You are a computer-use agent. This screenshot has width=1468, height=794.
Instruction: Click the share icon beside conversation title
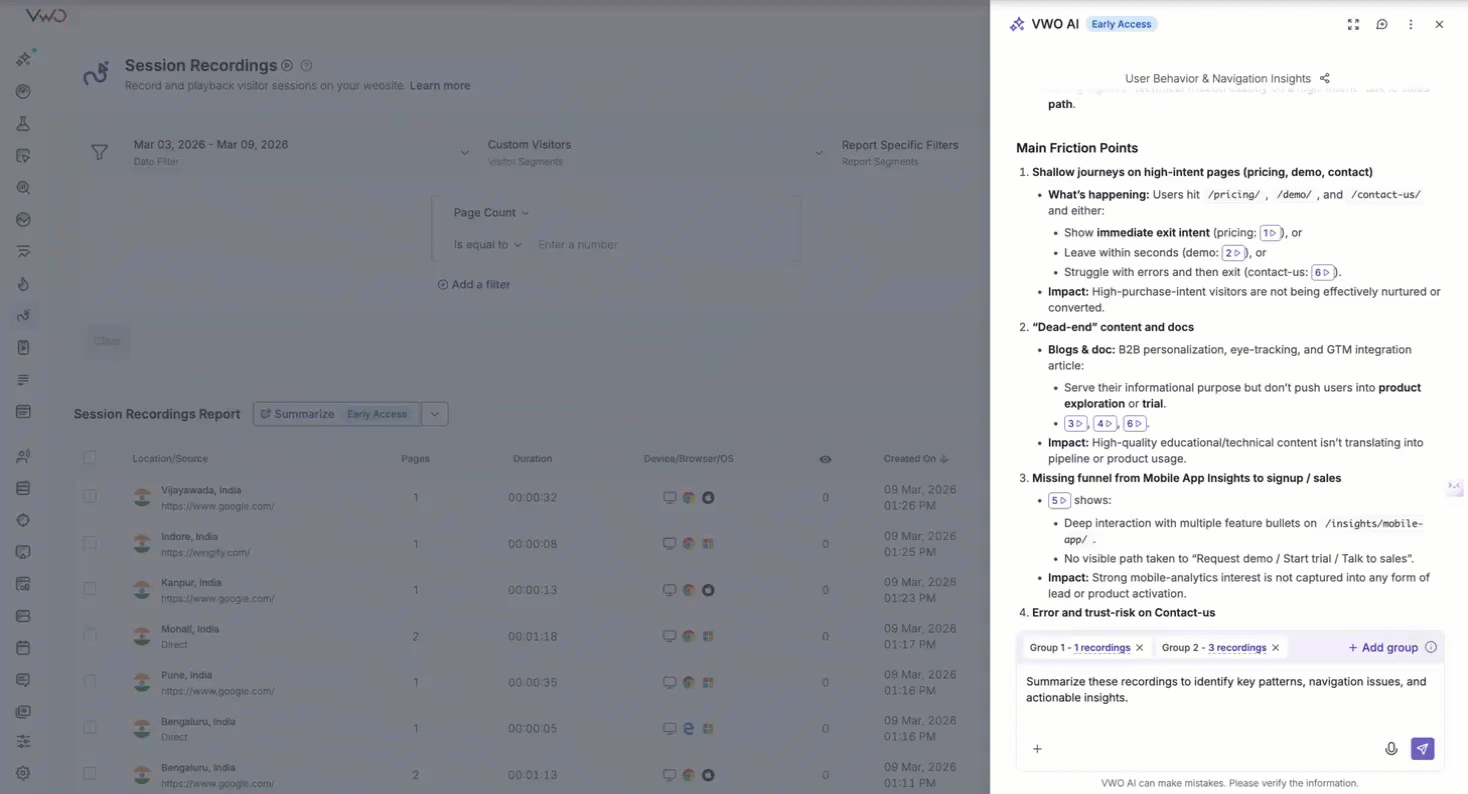(x=1325, y=78)
